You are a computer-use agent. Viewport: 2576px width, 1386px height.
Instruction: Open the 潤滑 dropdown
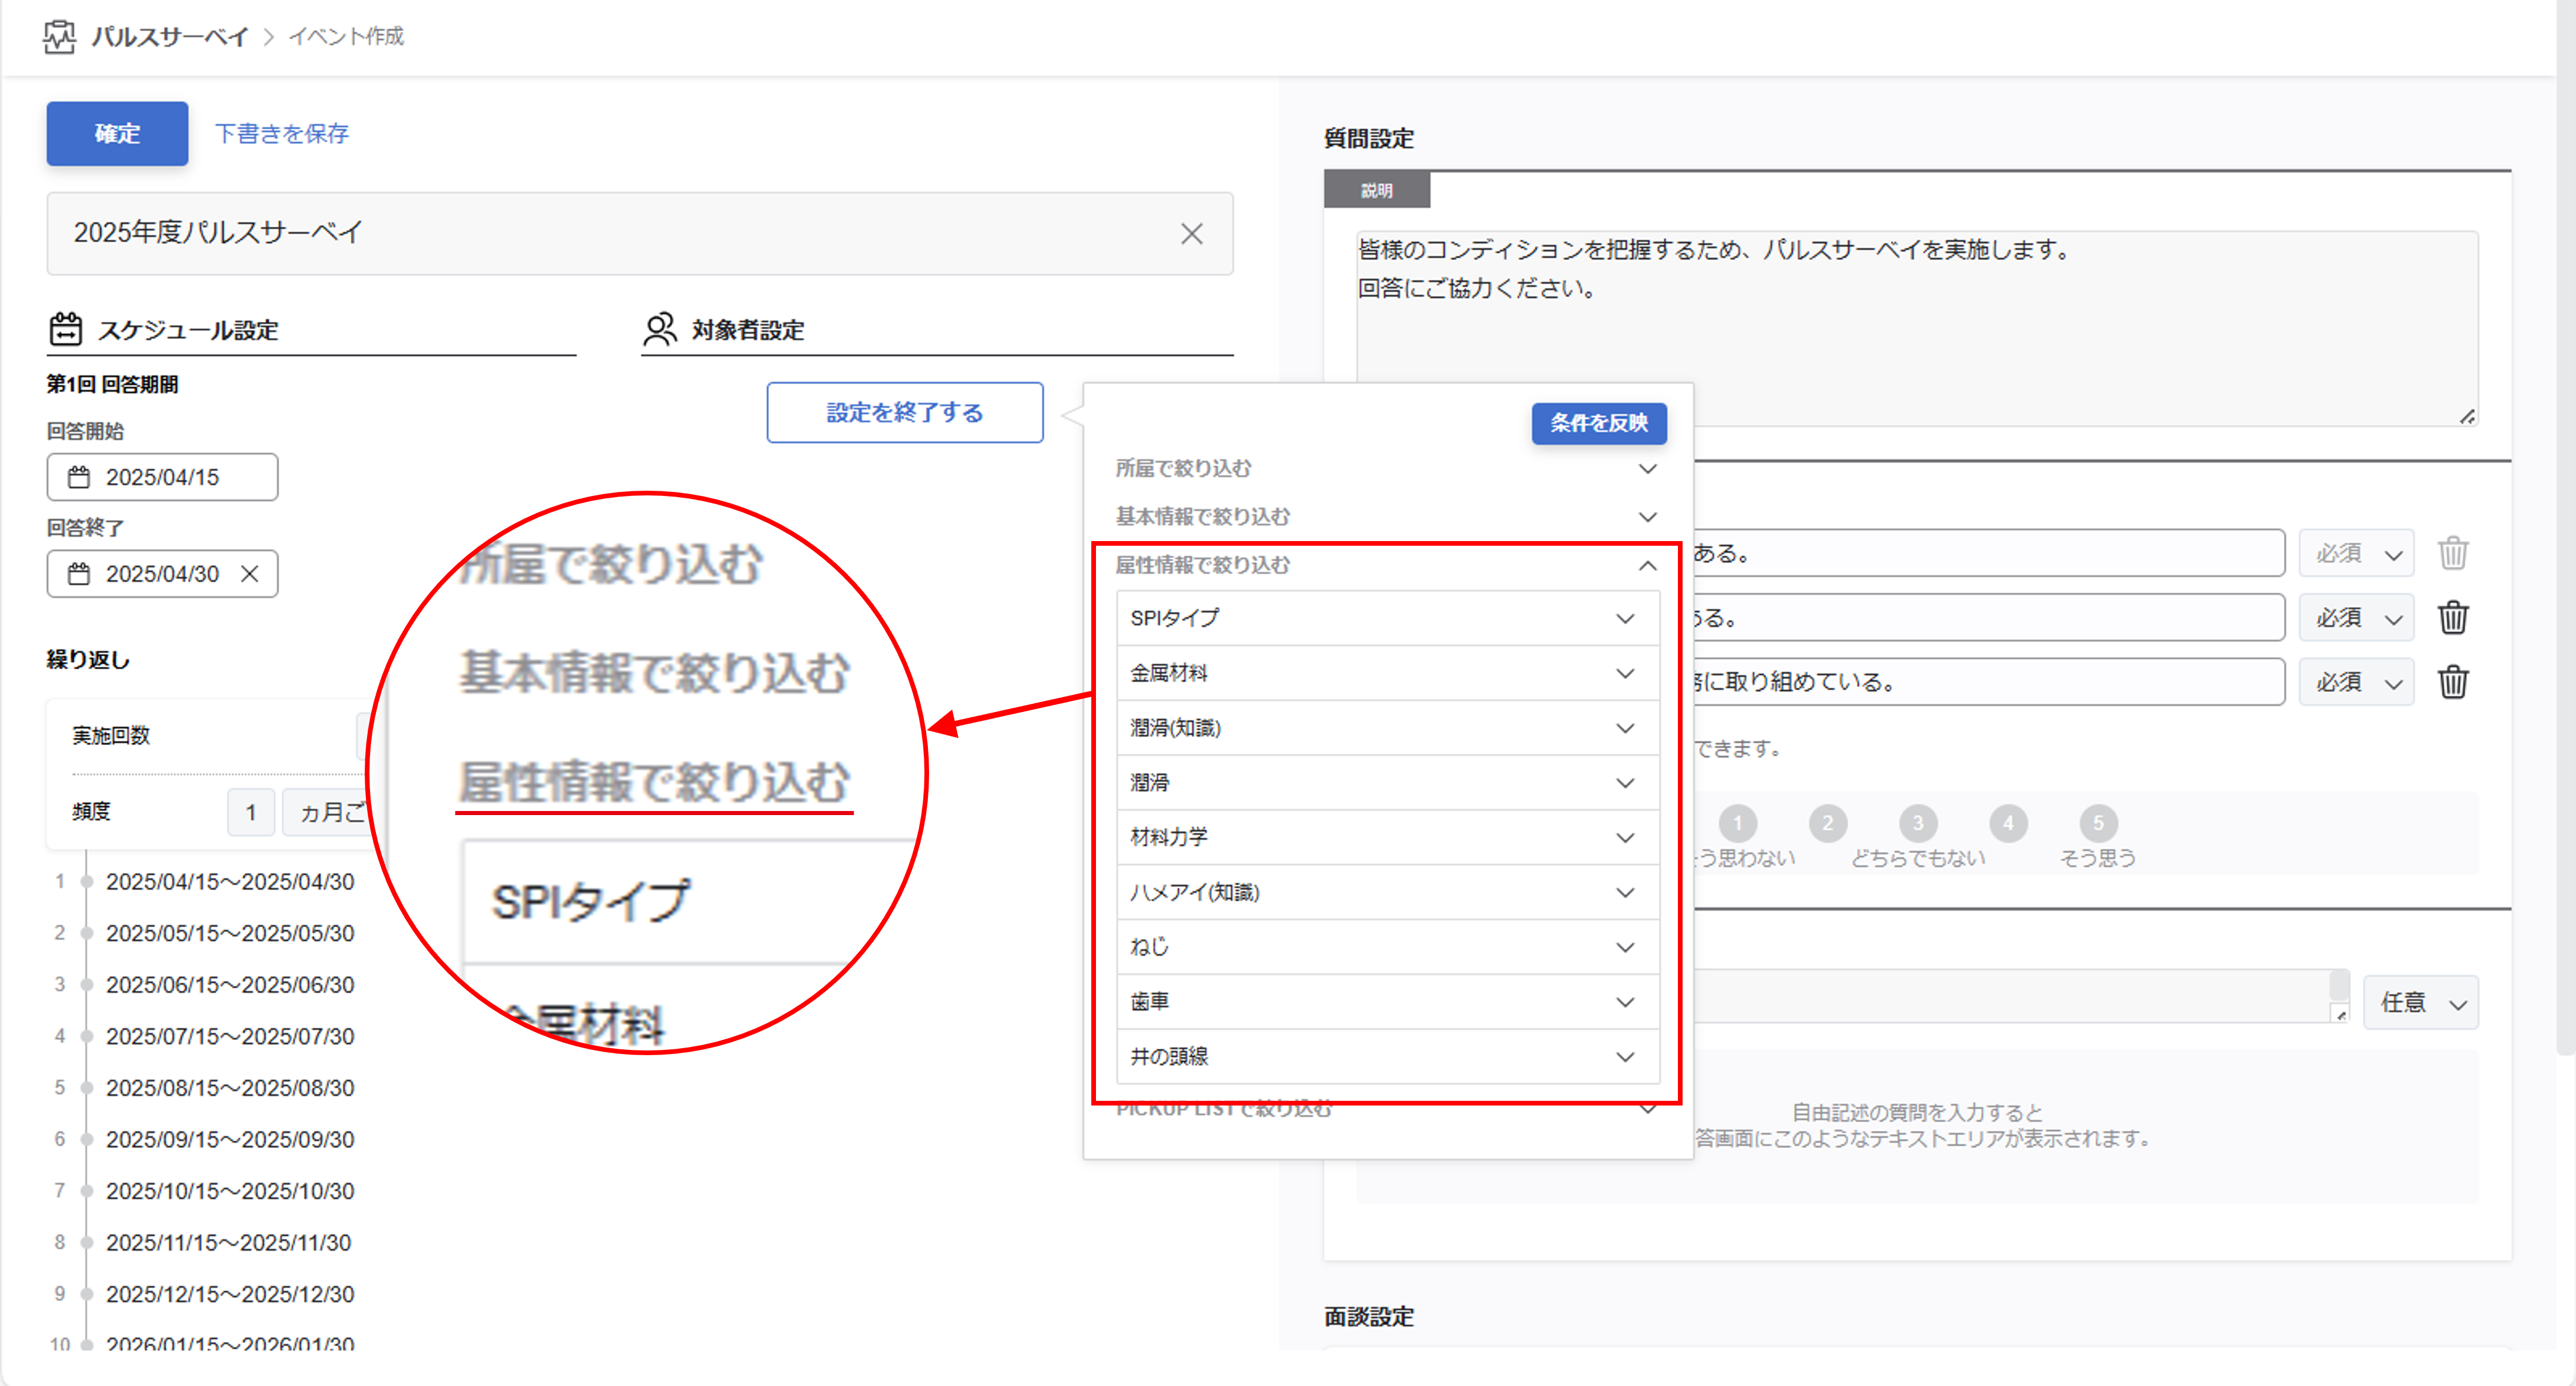pos(1387,783)
